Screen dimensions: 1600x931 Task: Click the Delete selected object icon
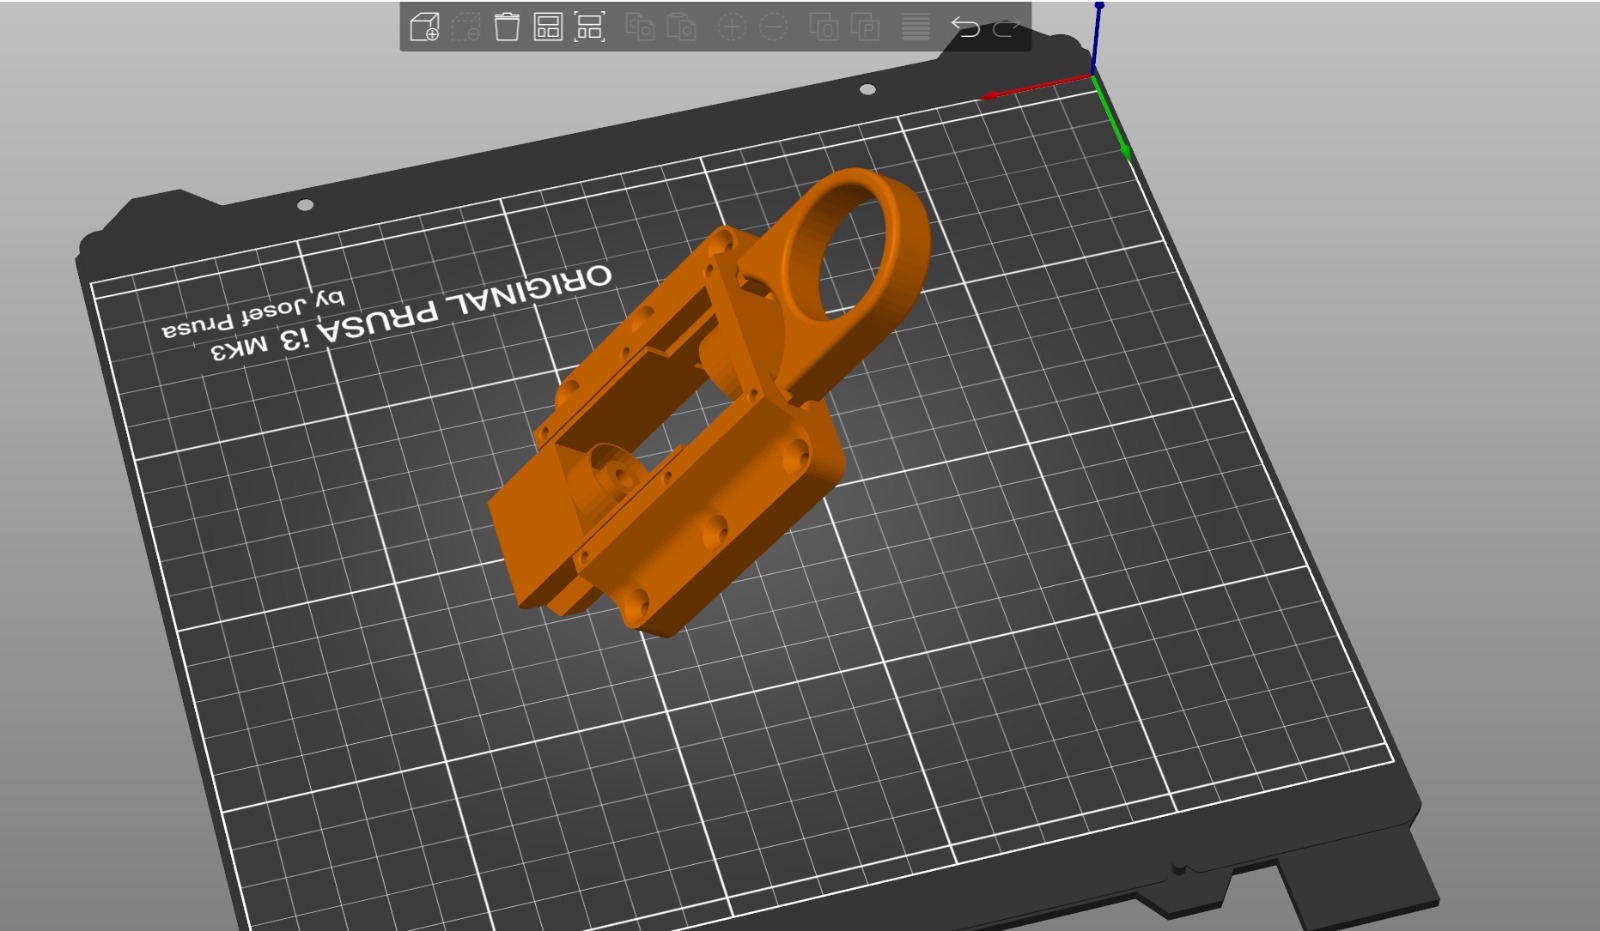pyautogui.click(x=466, y=27)
